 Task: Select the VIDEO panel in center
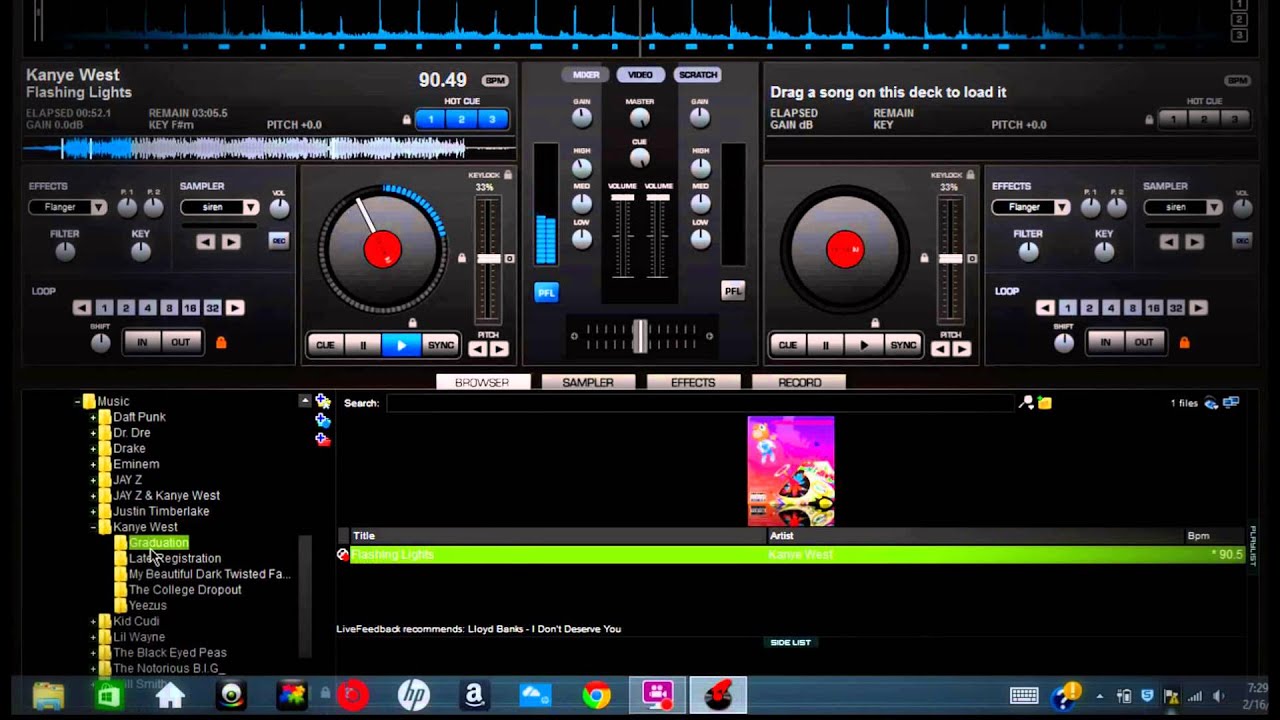pyautogui.click(x=640, y=75)
